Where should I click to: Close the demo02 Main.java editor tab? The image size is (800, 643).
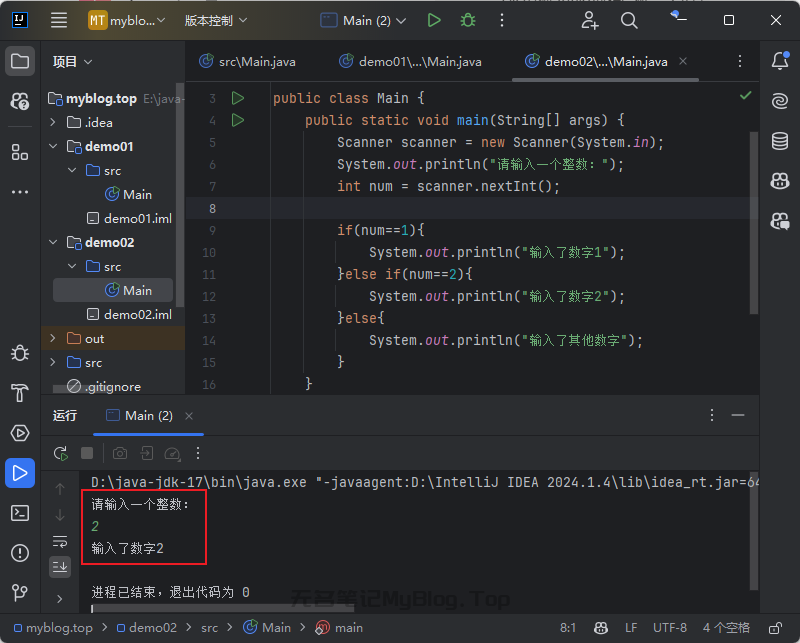(683, 61)
